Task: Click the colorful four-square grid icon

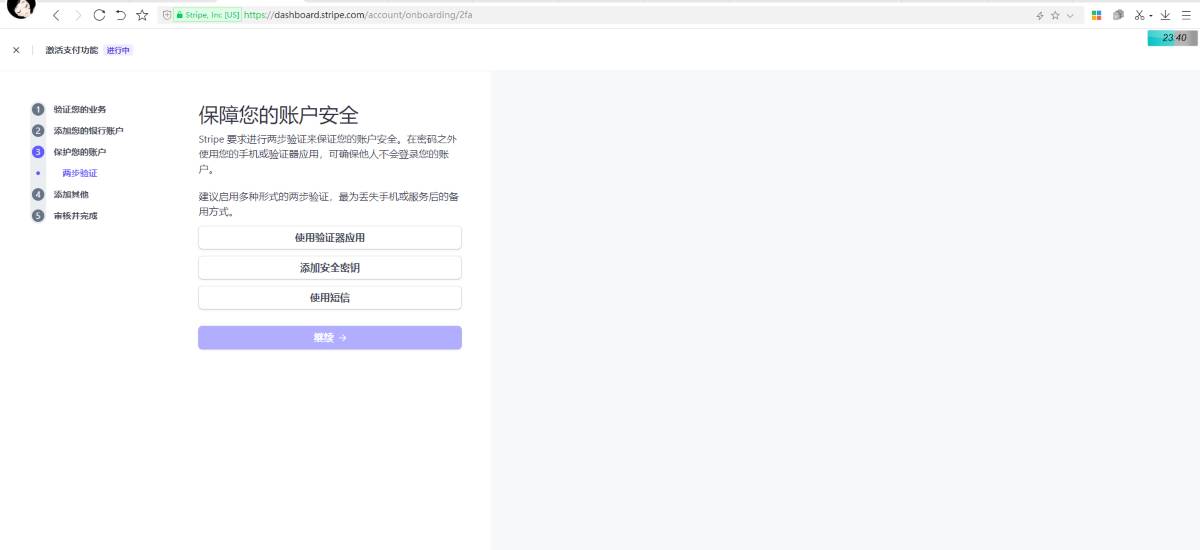Action: tap(1096, 15)
